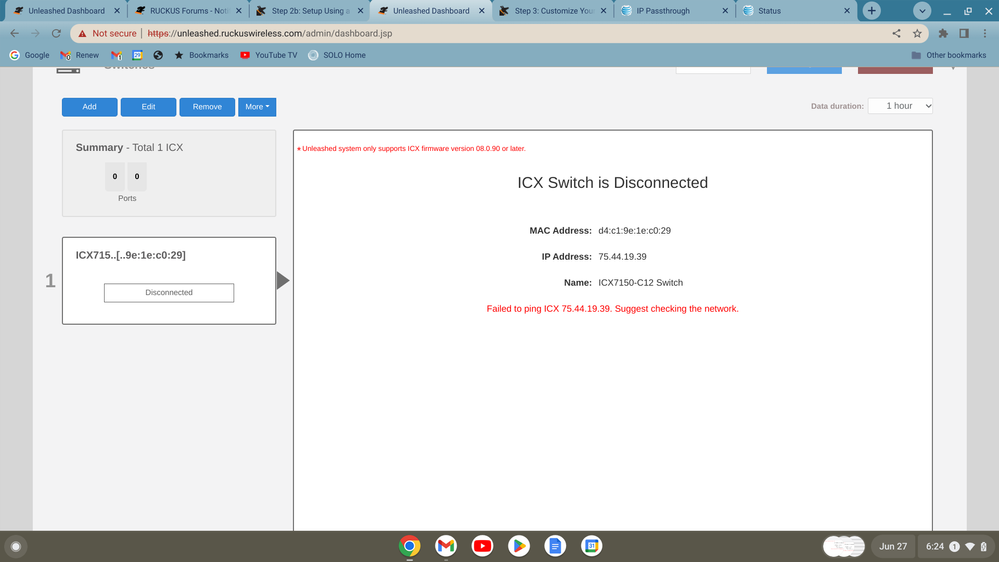The height and width of the screenshot is (562, 999).
Task: Switch to RUCKUS Forums tab
Action: [x=189, y=11]
